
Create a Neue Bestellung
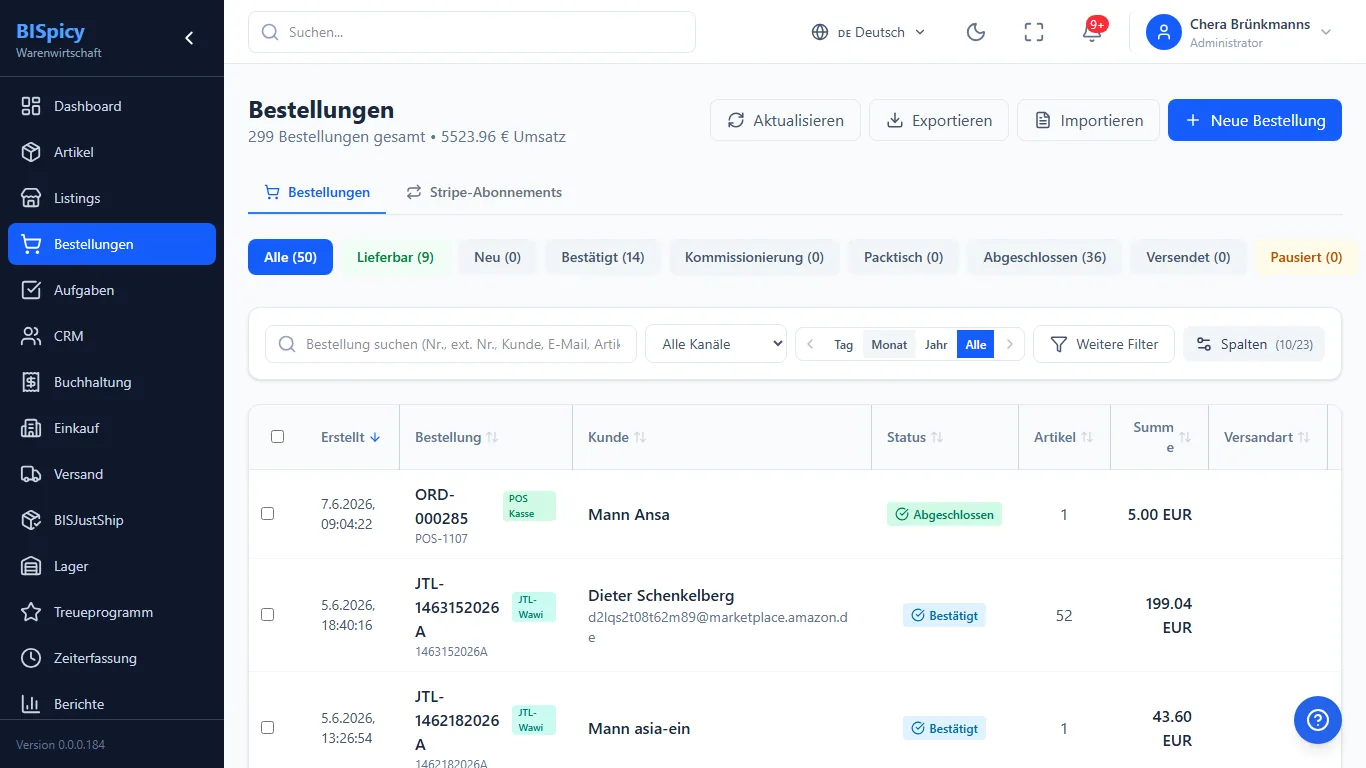(x=1255, y=120)
